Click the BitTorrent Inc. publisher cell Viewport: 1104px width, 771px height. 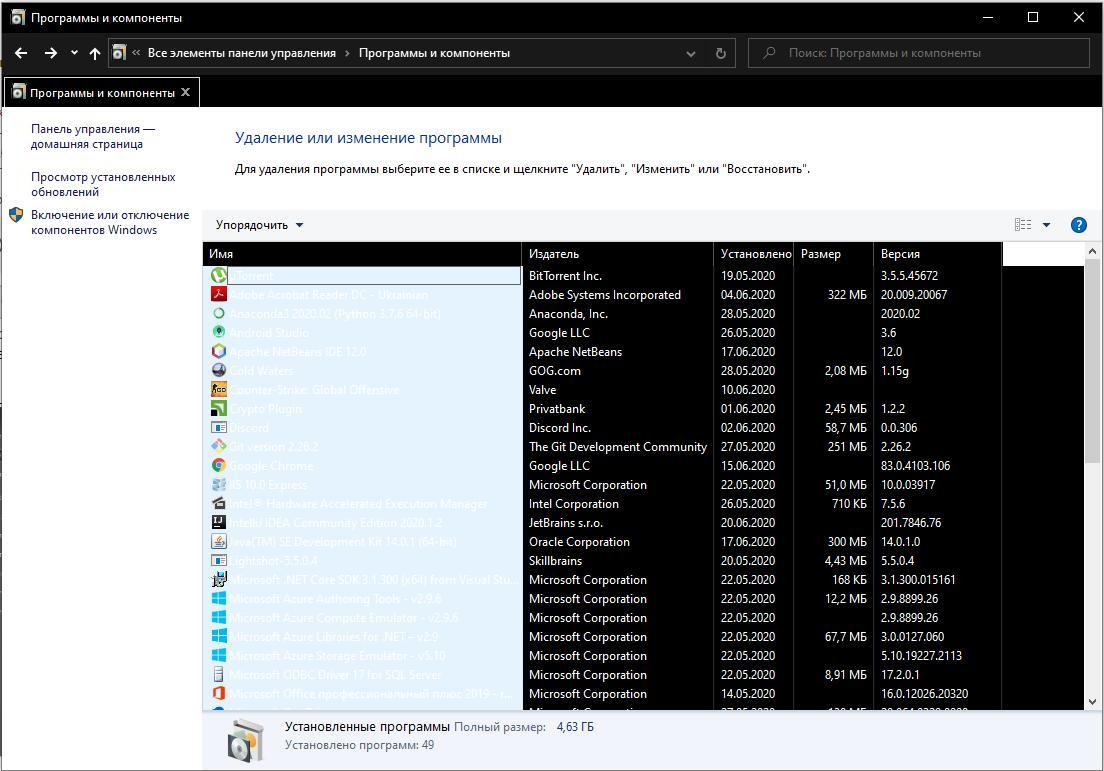pyautogui.click(x=565, y=275)
